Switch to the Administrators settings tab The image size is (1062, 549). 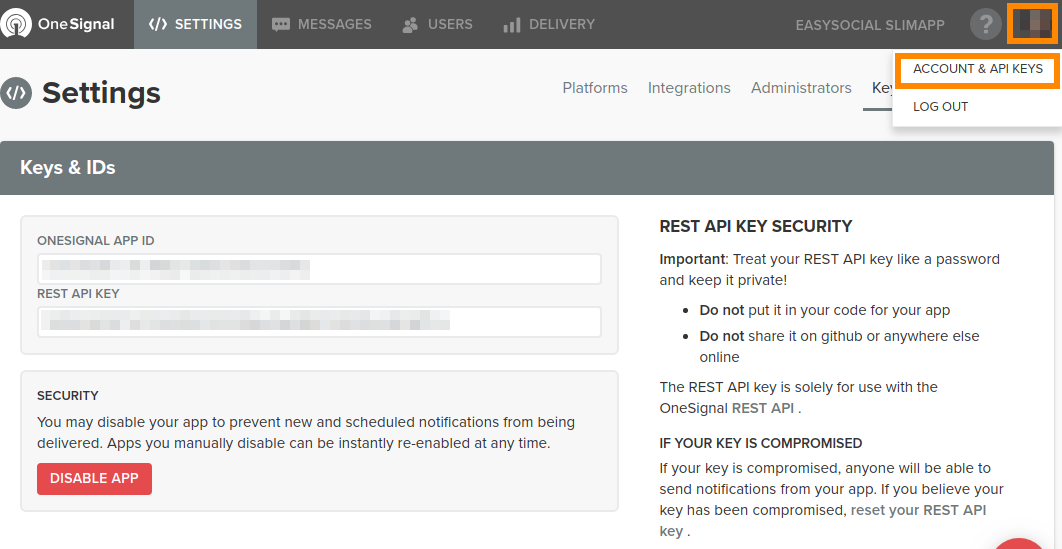coord(801,88)
